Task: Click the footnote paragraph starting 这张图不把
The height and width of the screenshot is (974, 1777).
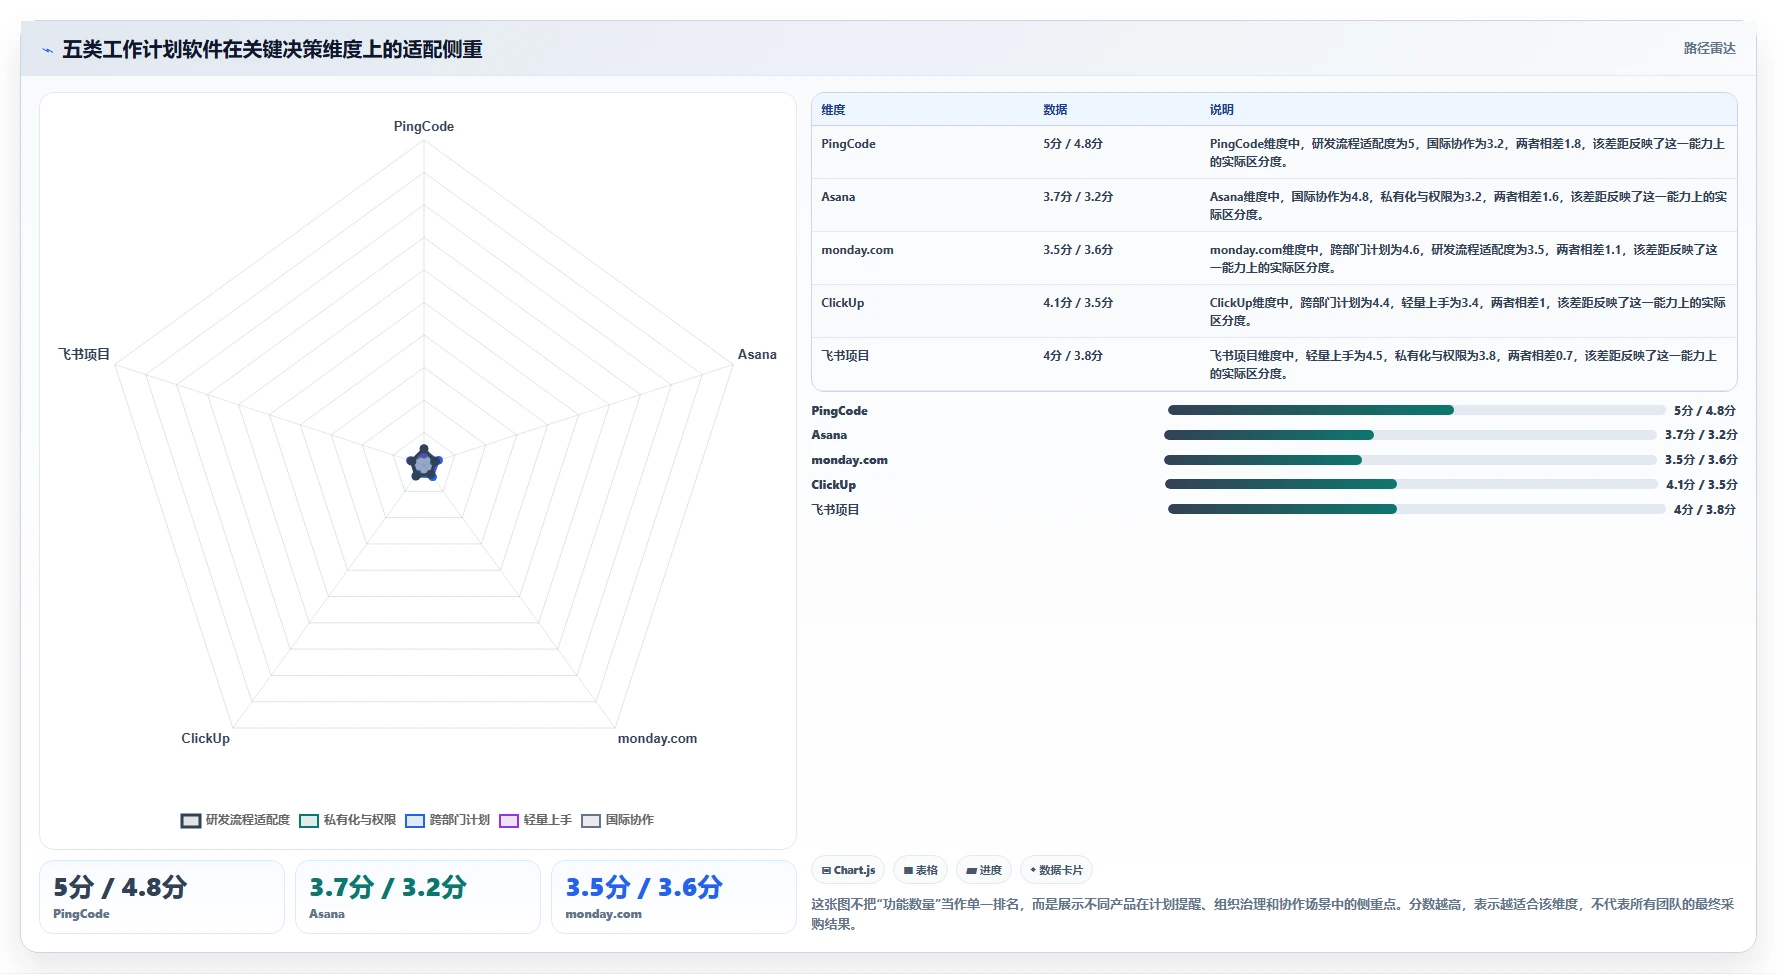Action: pyautogui.click(x=1272, y=914)
